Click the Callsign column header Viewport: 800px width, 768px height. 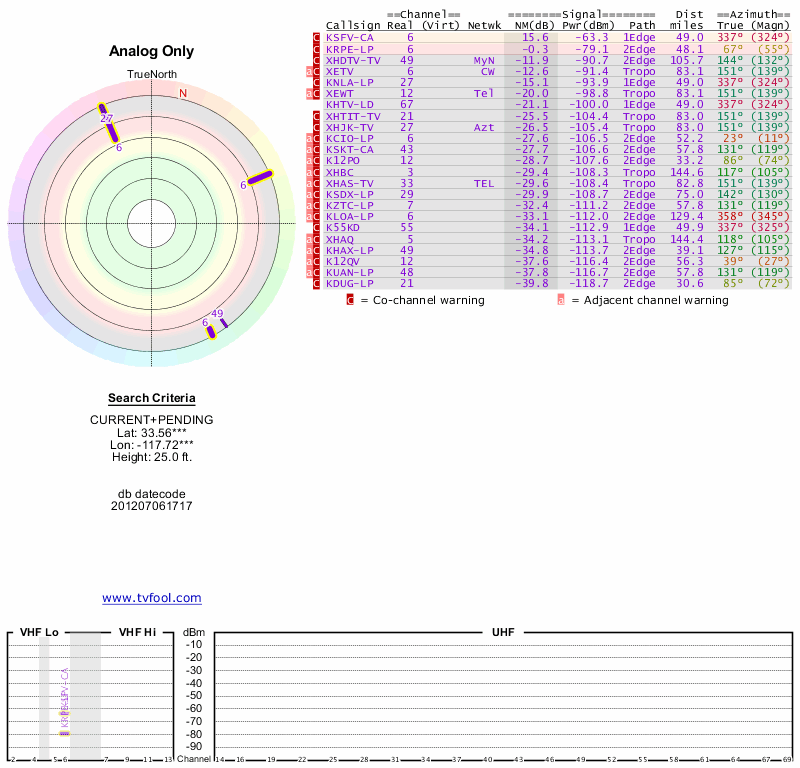[354, 25]
